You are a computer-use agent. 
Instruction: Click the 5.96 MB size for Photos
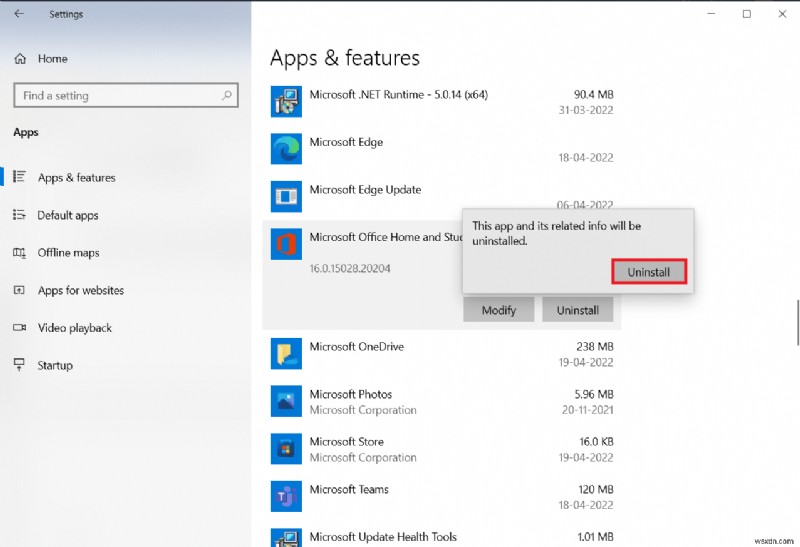[594, 394]
